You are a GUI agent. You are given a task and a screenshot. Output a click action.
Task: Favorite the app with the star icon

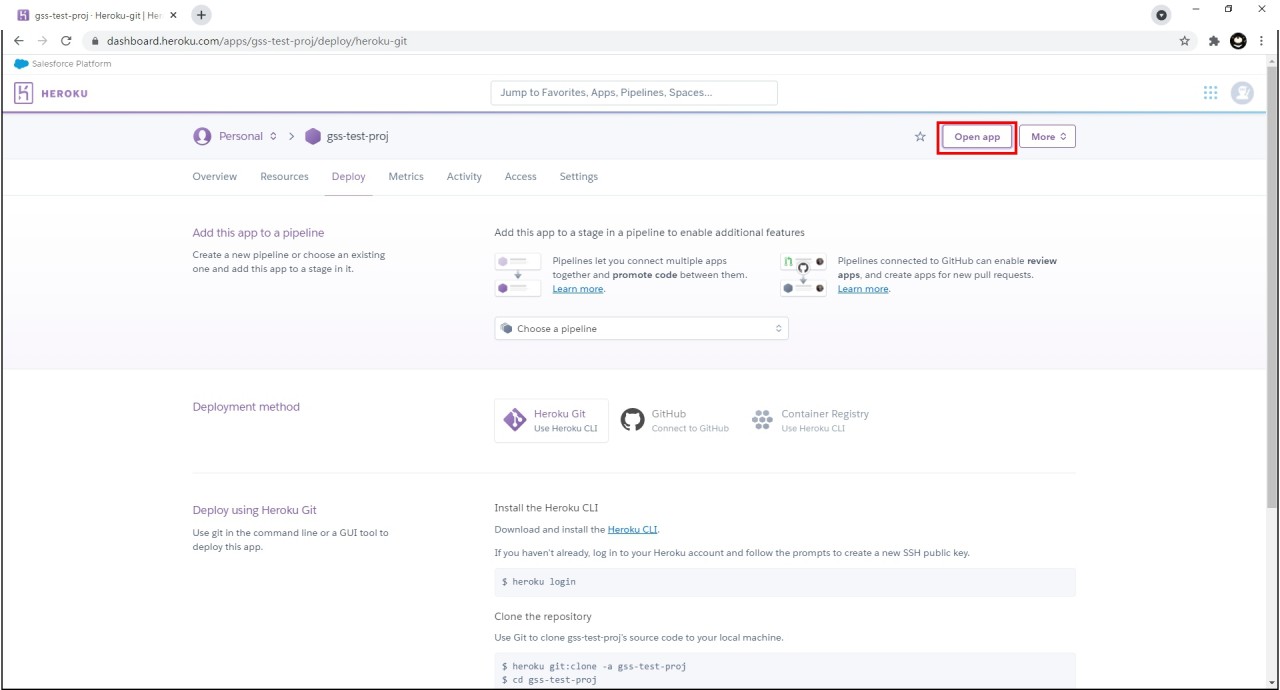click(x=920, y=137)
